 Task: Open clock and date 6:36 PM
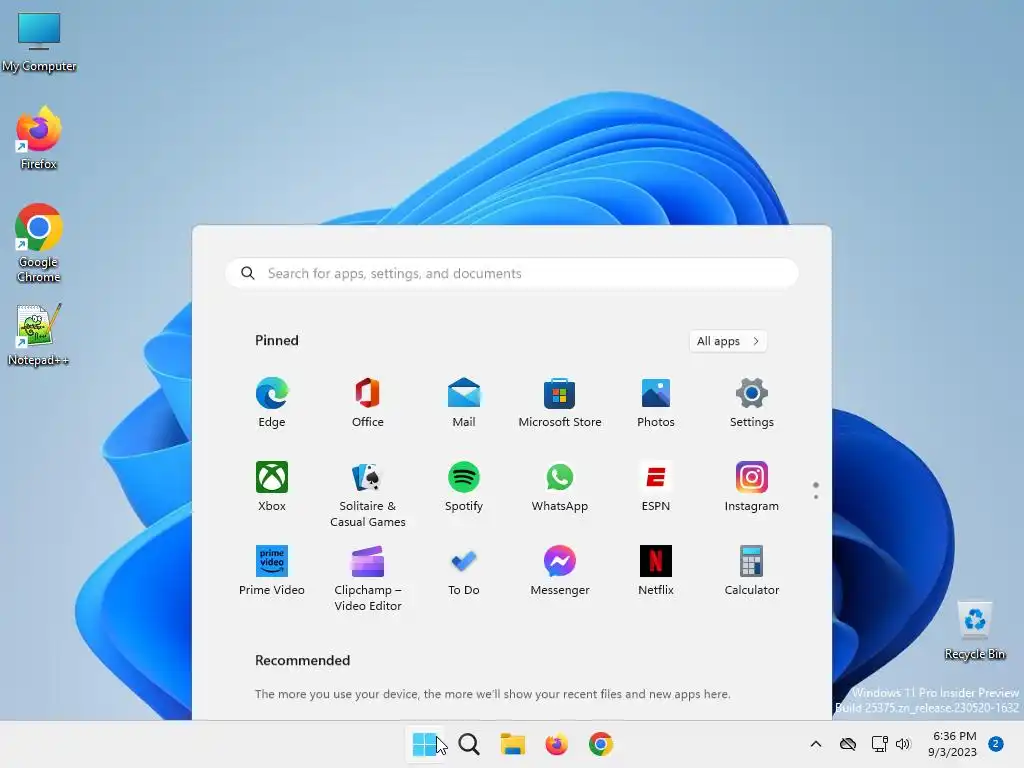click(953, 744)
